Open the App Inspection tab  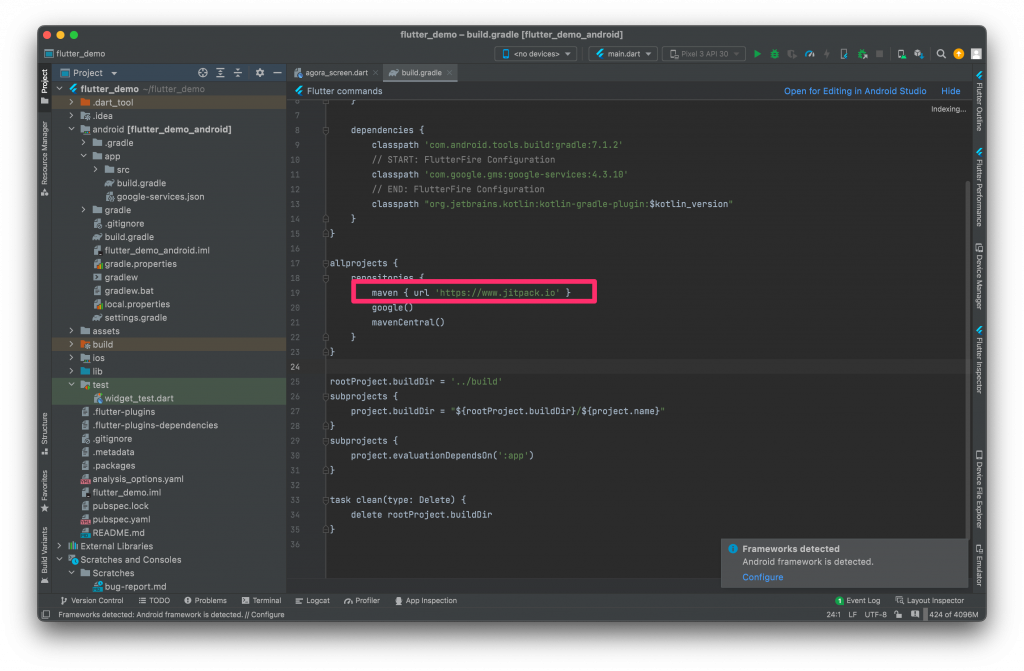click(426, 600)
